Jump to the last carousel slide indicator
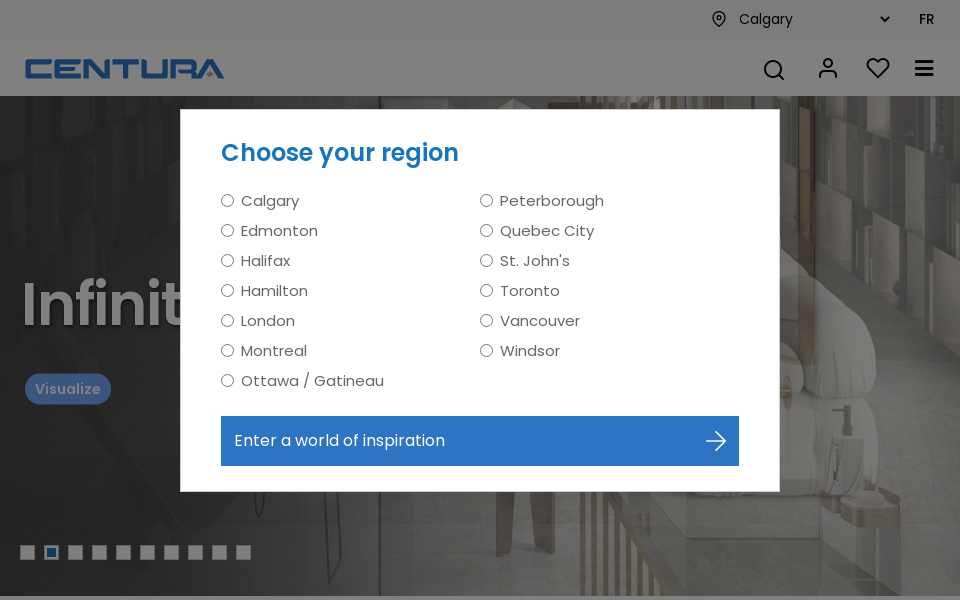The width and height of the screenshot is (960, 600). [x=243, y=552]
